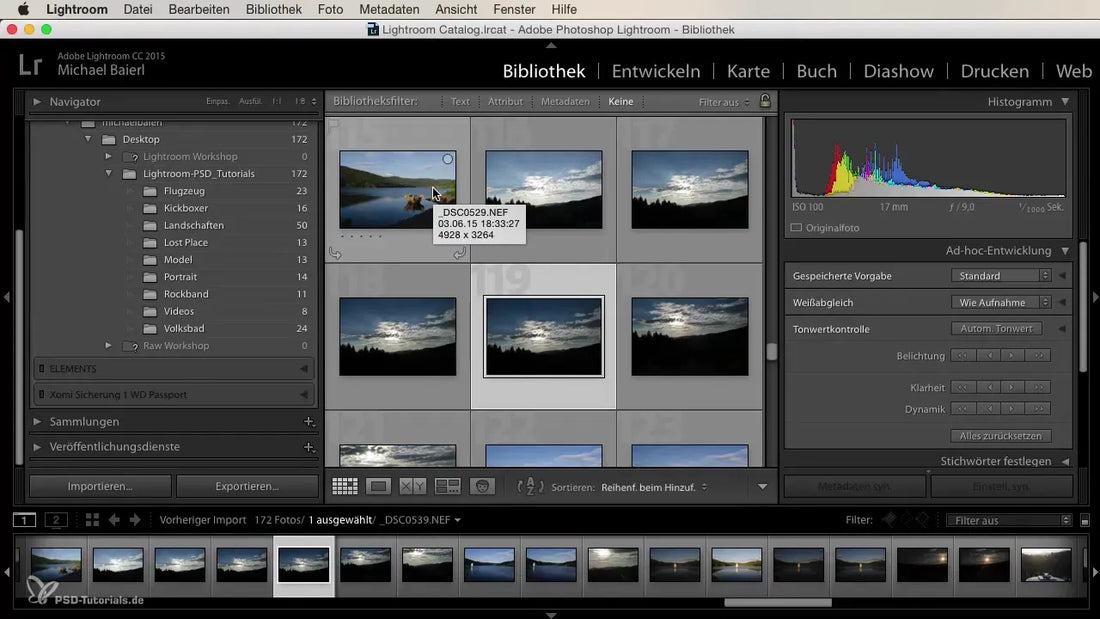
Task: Open the Metadaten menu in the menu bar
Action: (x=389, y=9)
